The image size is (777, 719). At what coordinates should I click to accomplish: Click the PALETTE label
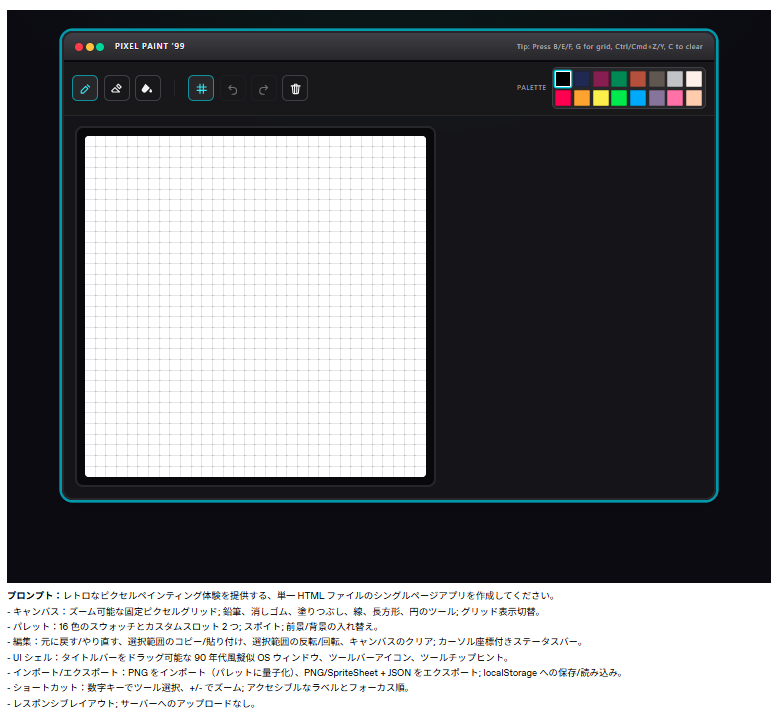pos(531,88)
